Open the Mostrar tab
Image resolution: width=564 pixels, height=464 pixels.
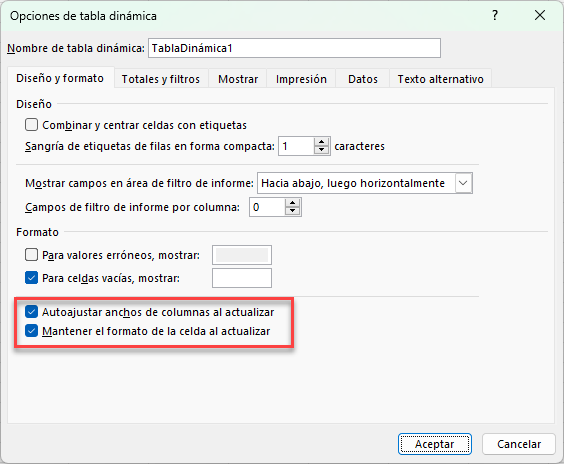pos(238,79)
